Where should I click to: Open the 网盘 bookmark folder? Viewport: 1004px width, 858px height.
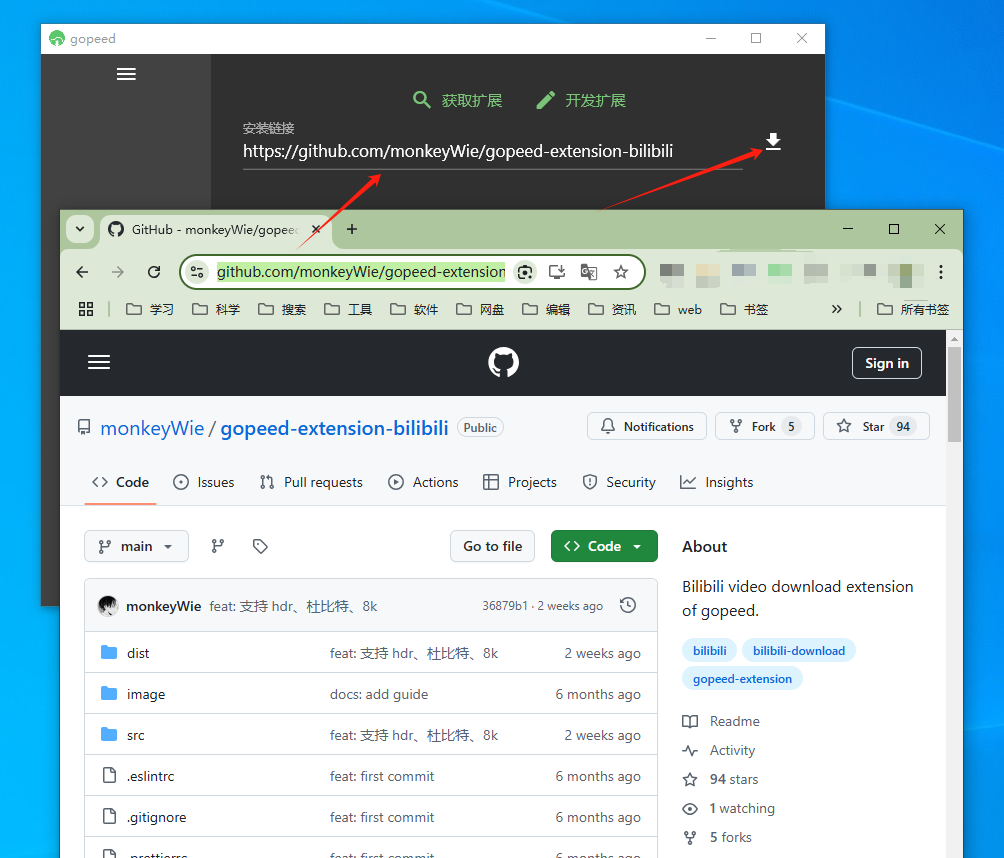[480, 309]
